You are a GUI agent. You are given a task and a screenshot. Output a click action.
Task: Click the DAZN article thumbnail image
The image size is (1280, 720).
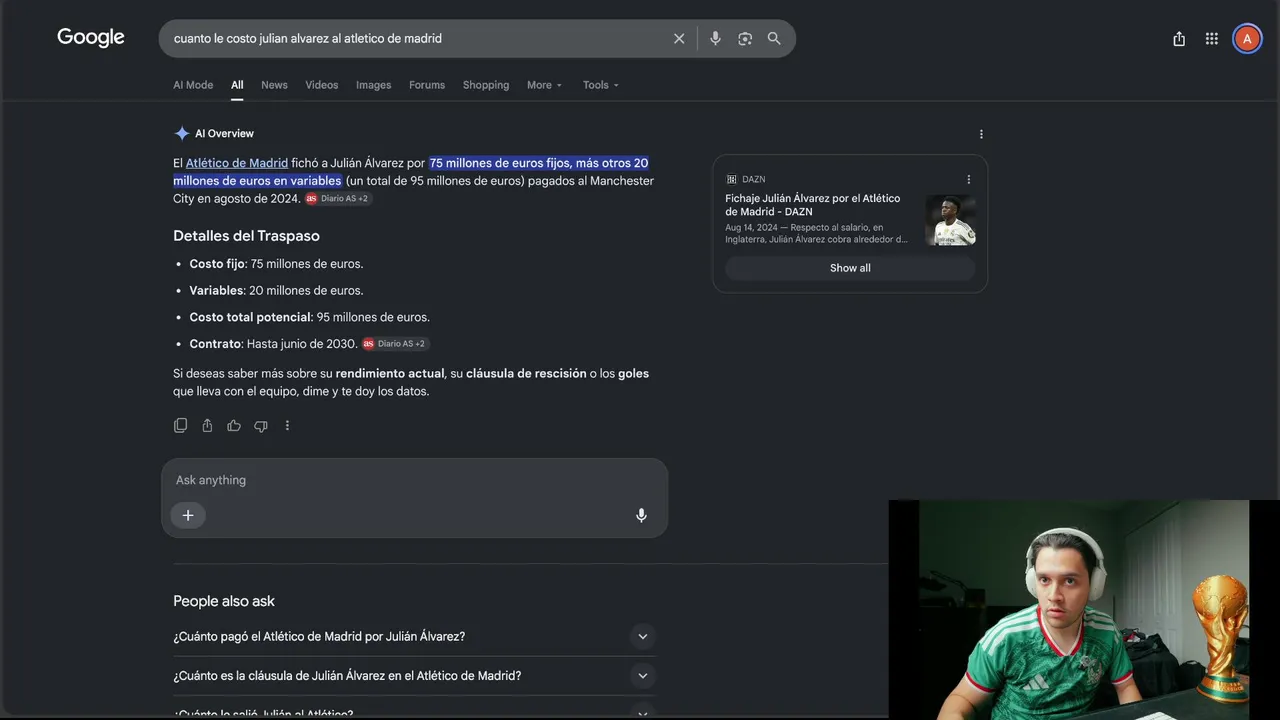[x=950, y=220]
